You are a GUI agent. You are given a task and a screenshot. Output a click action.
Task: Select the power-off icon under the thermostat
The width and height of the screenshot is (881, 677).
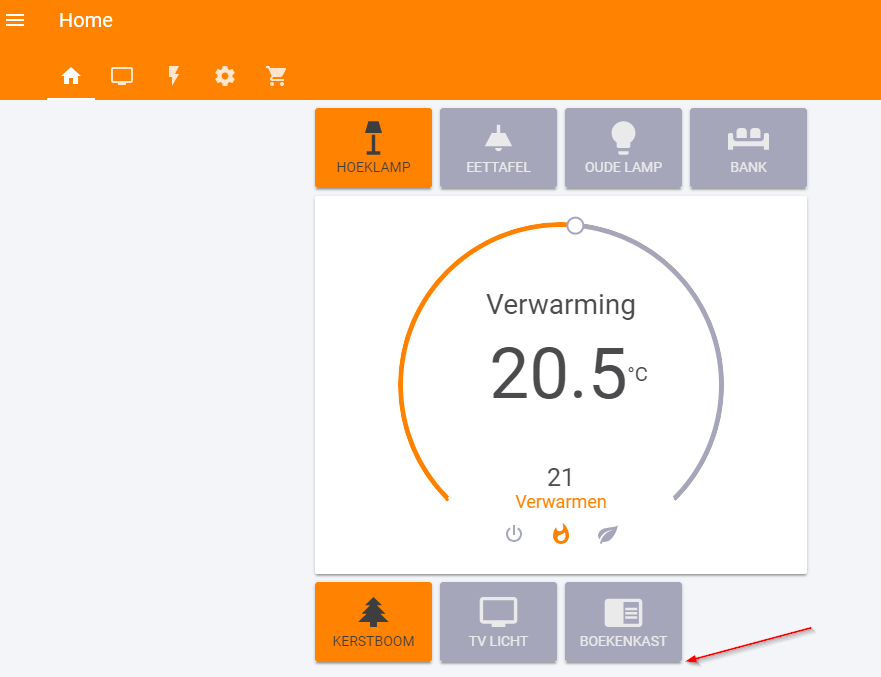[x=514, y=534]
